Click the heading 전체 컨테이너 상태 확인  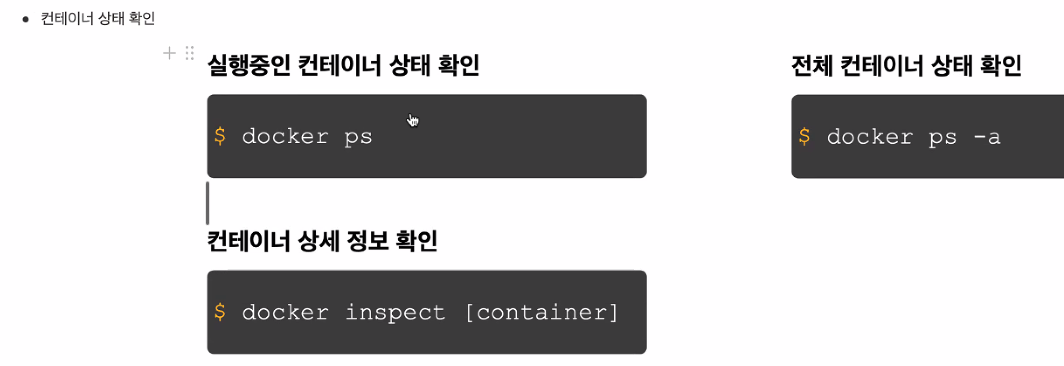pyautogui.click(x=907, y=66)
